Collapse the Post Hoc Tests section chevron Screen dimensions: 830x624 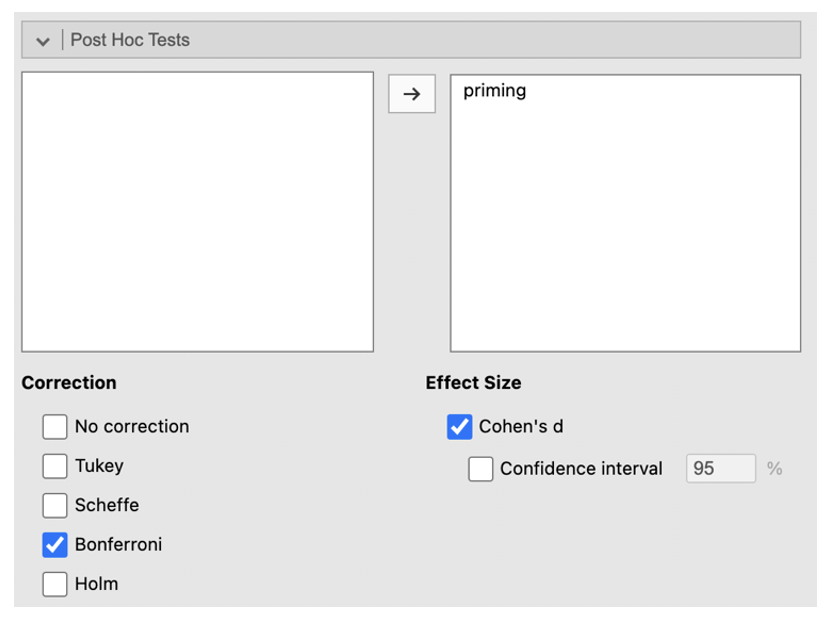coord(42,41)
